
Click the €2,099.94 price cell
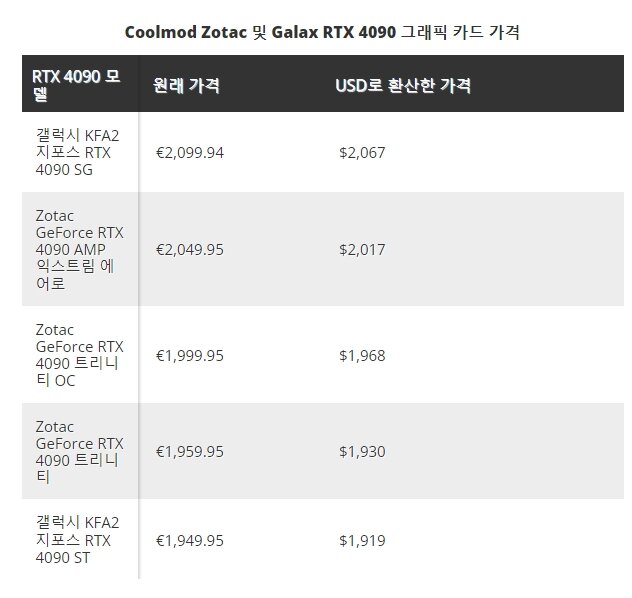190,153
